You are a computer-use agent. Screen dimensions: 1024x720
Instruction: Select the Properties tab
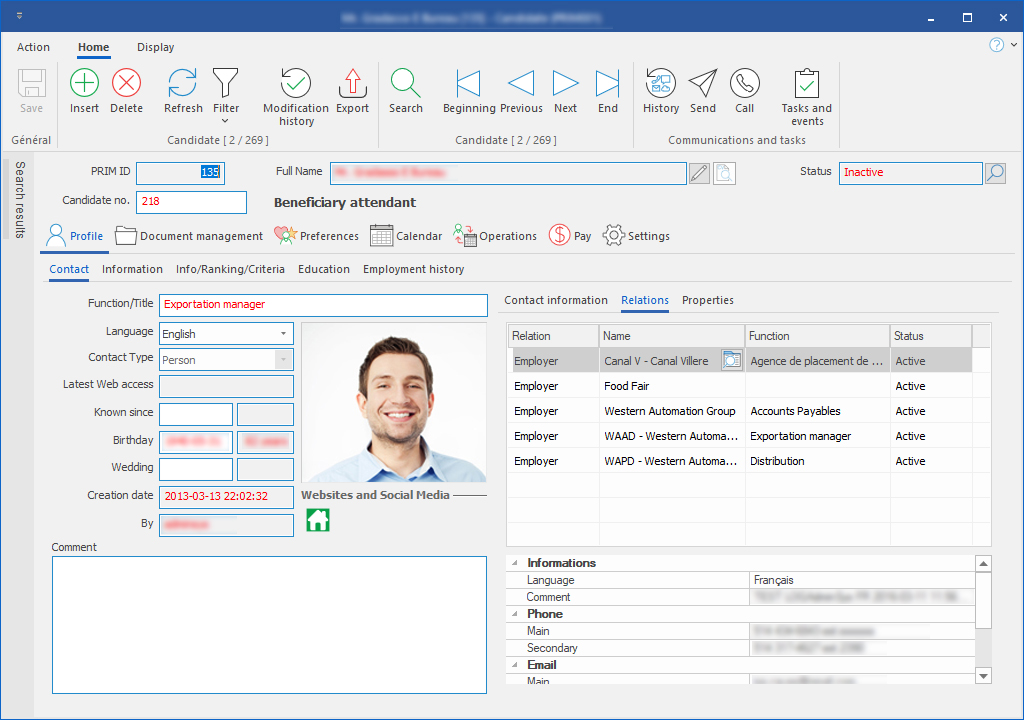707,300
